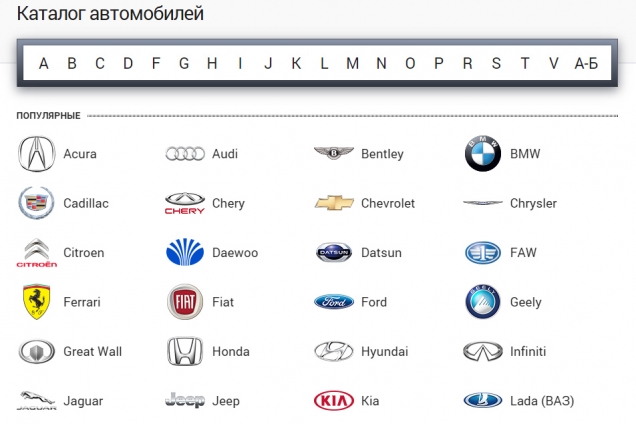Click the Geely logo icon
Screen dimensions: 636x424
(x=483, y=302)
